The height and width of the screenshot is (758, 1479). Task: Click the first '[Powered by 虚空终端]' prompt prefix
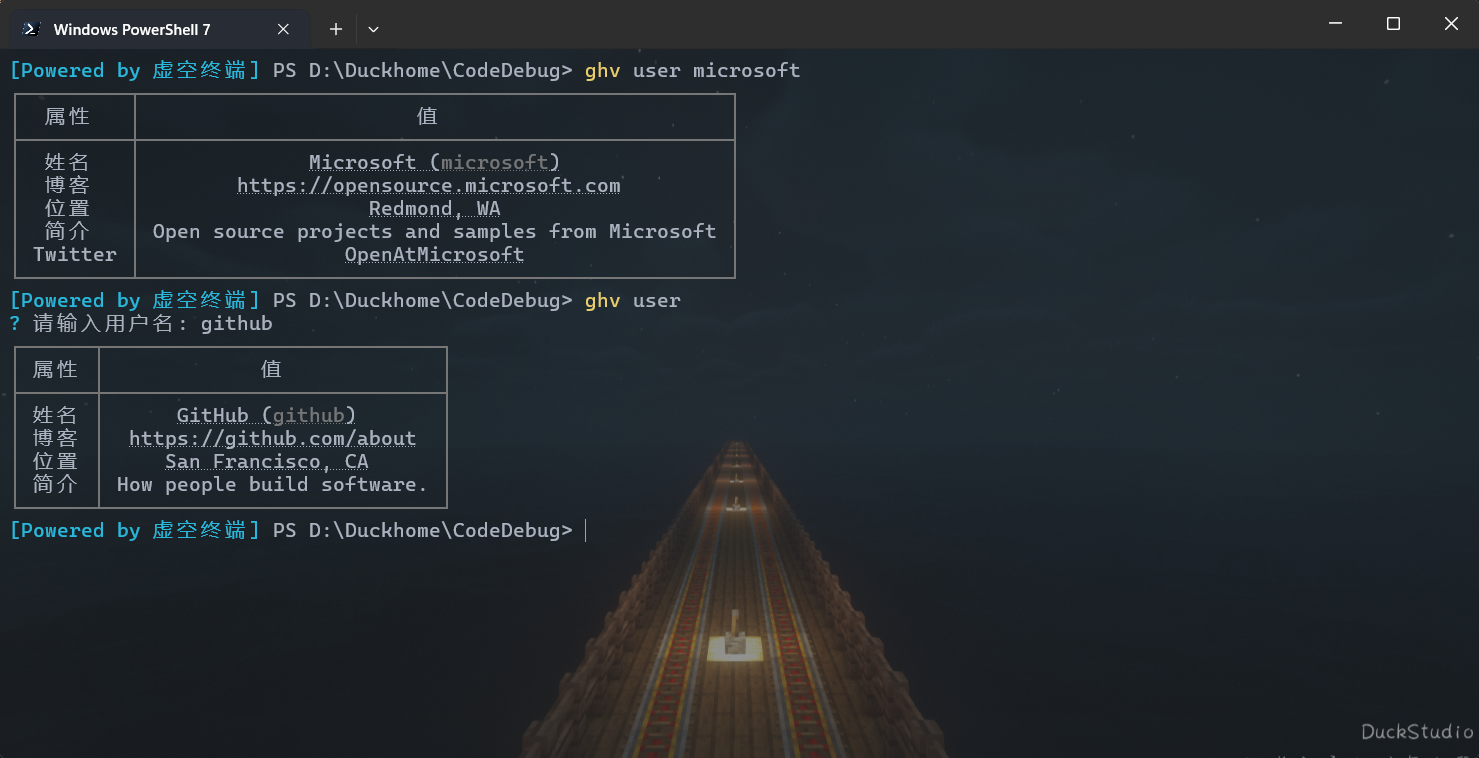pos(135,70)
